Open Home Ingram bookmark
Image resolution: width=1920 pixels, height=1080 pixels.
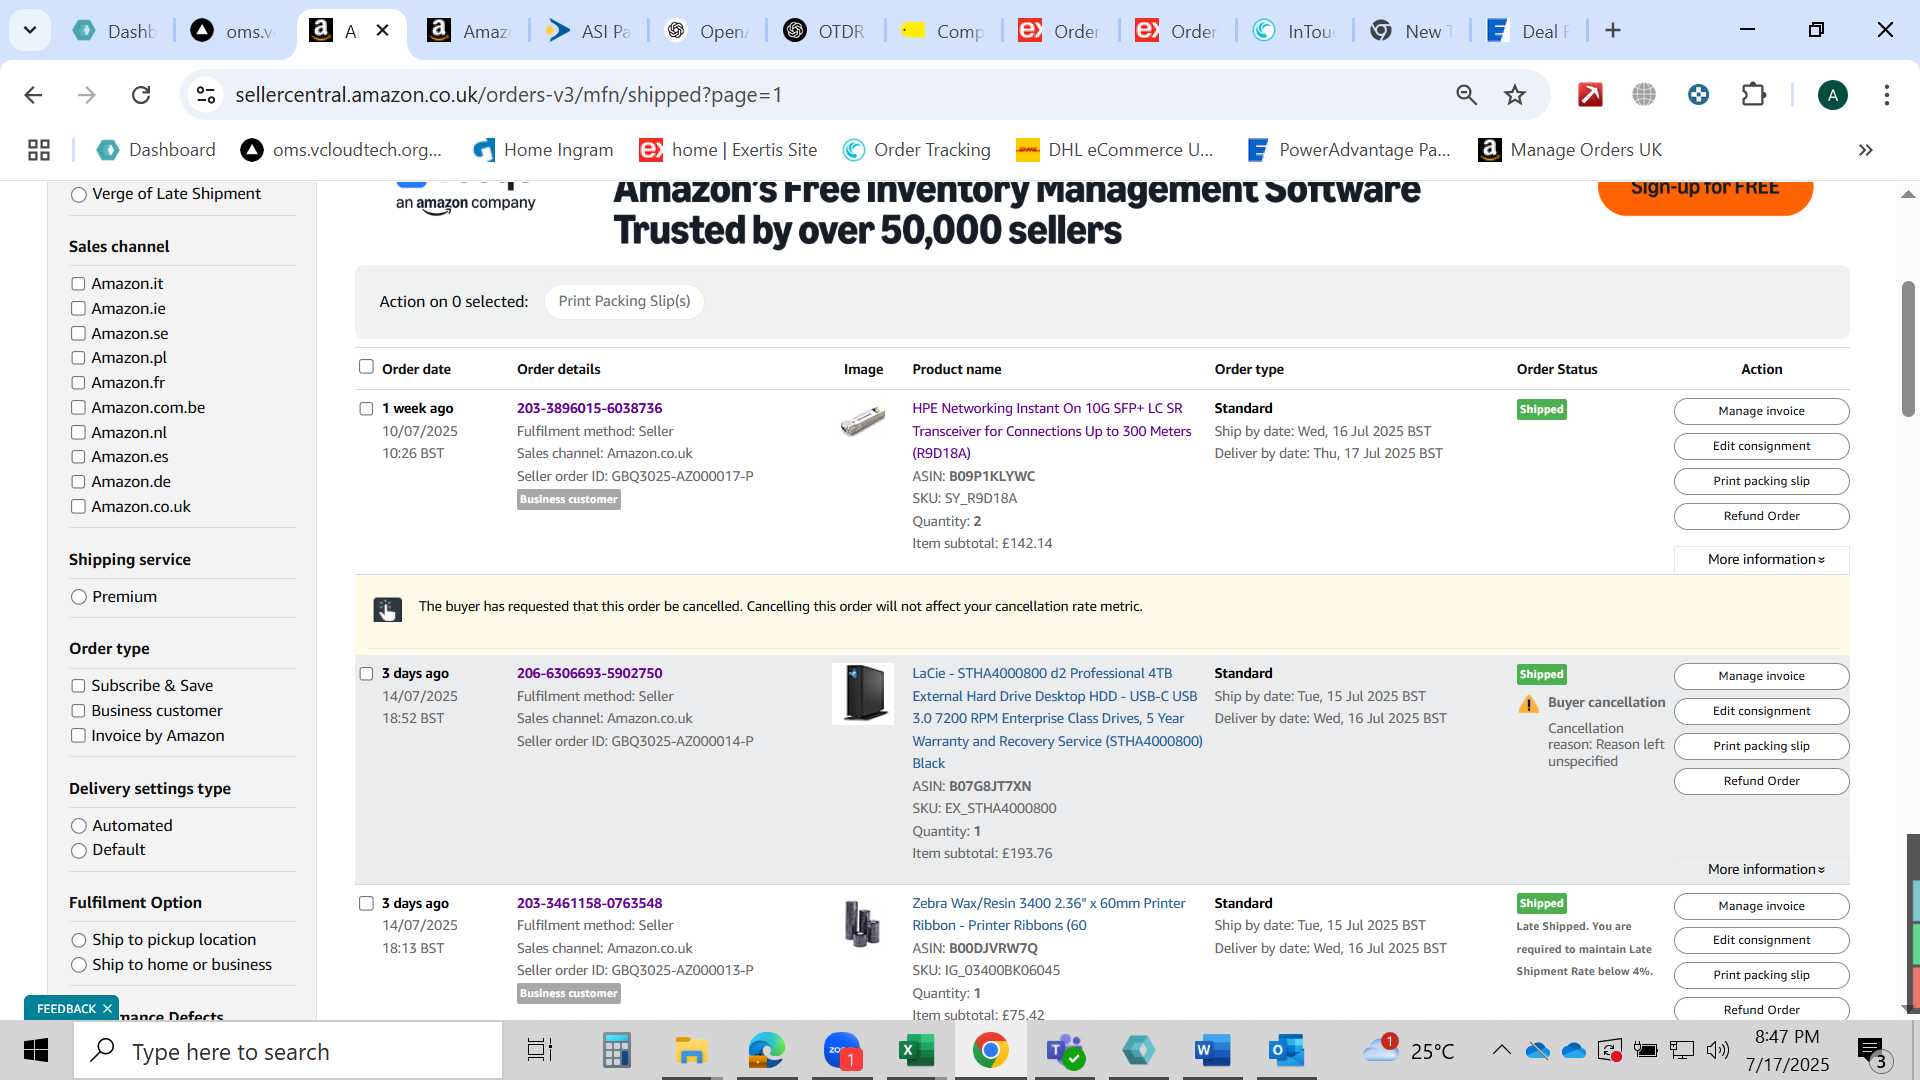coord(543,150)
